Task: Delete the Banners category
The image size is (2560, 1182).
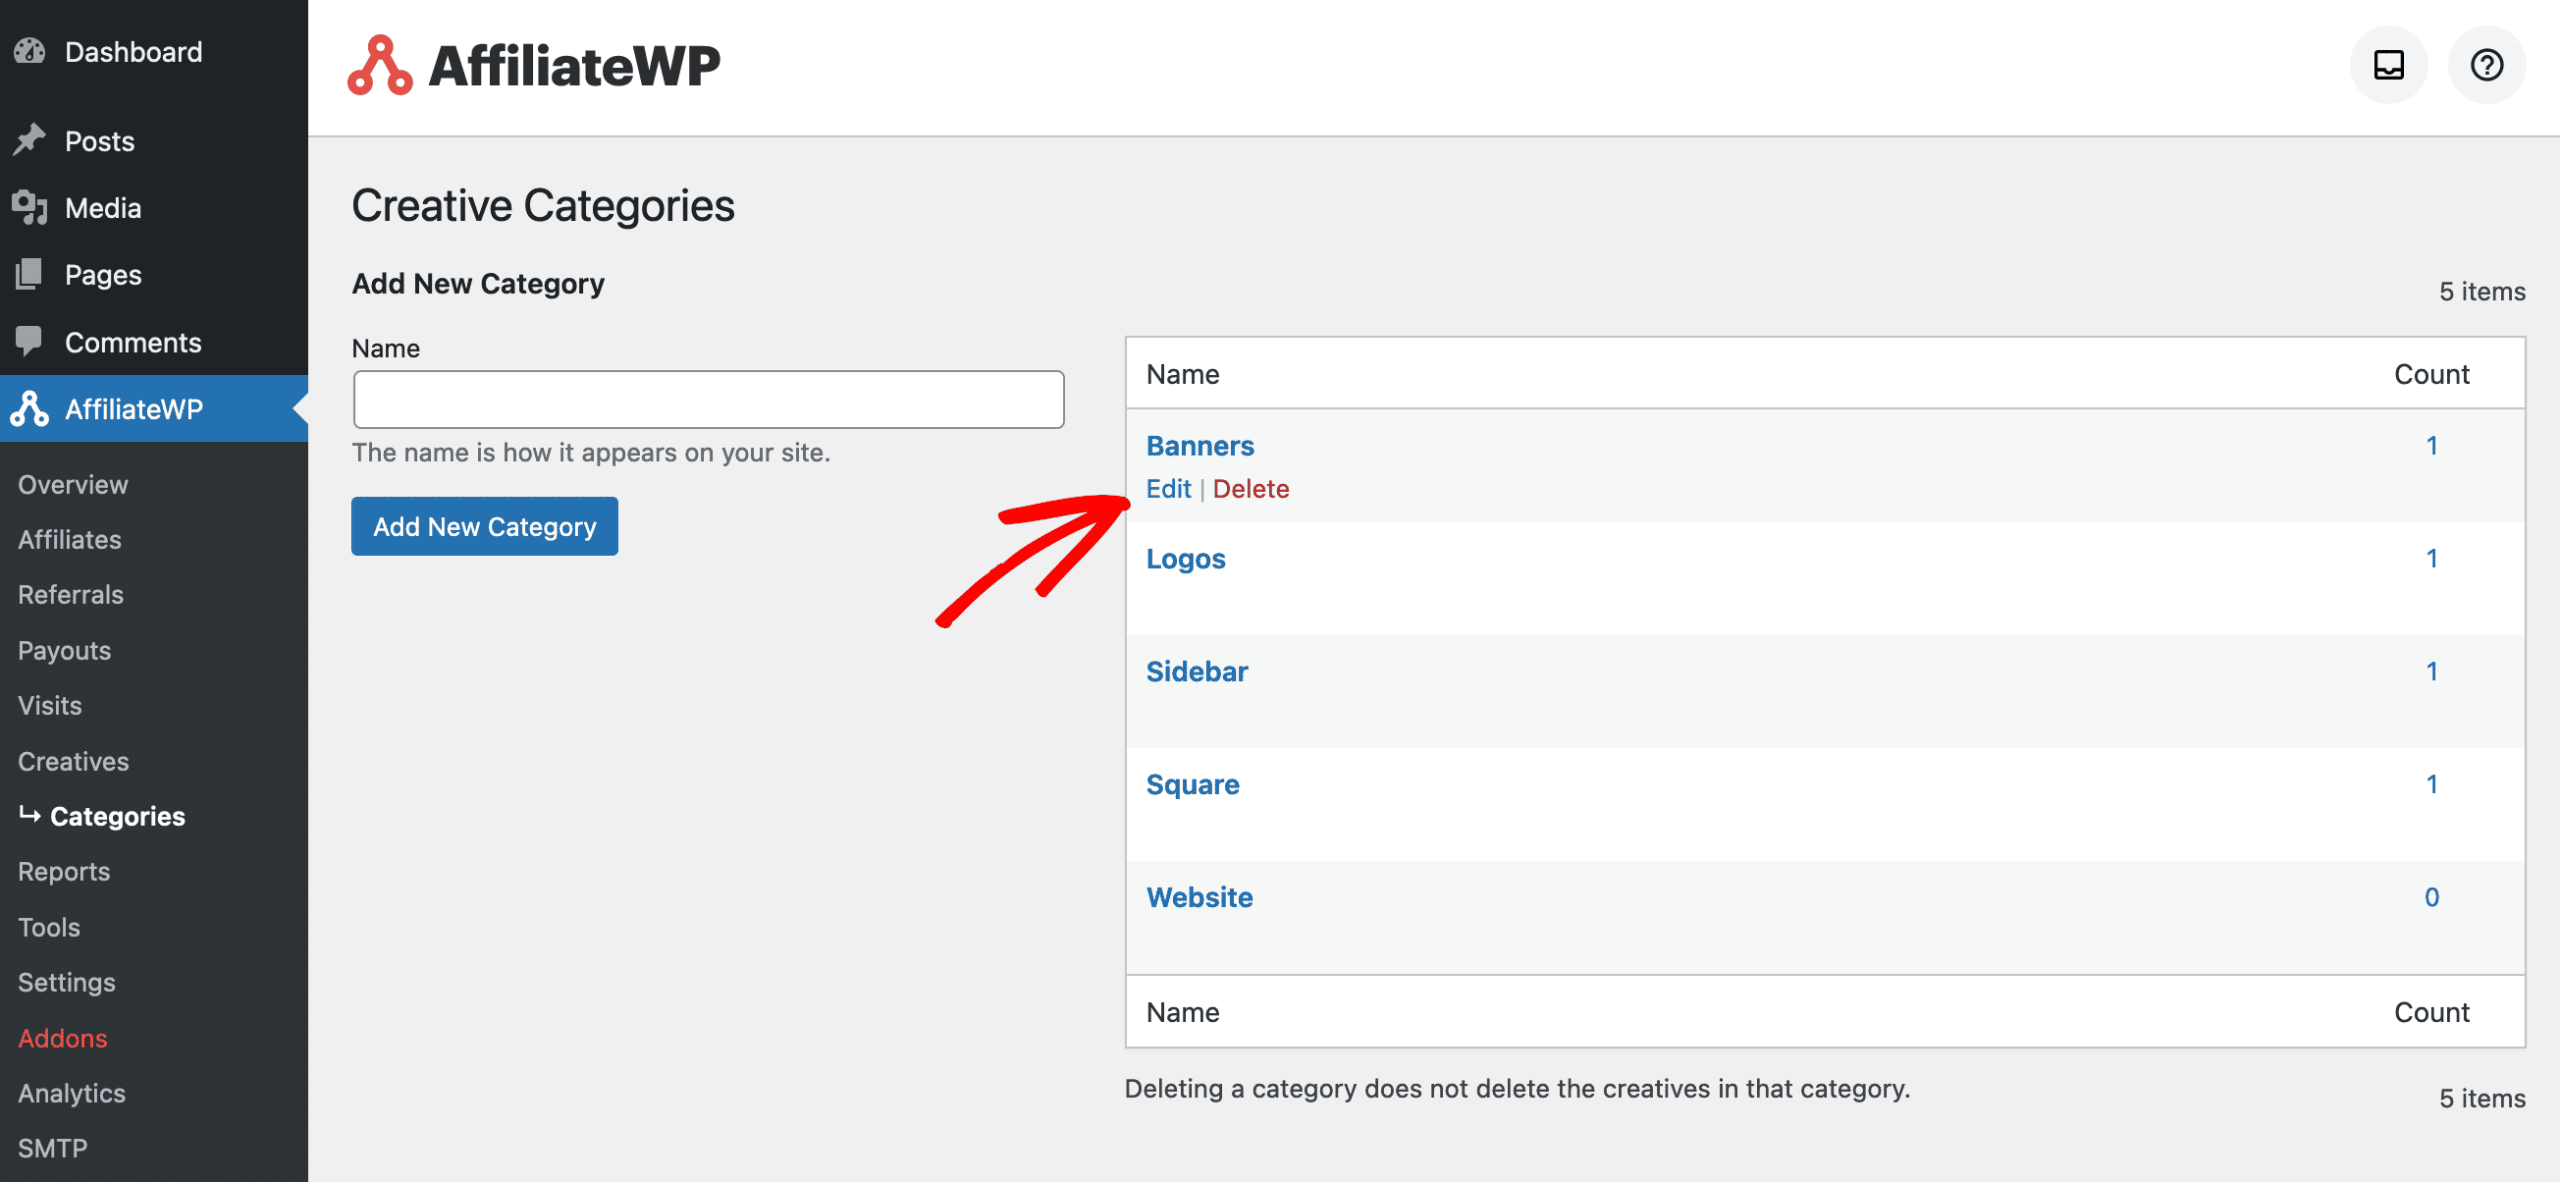Action: pyautogui.click(x=1250, y=489)
